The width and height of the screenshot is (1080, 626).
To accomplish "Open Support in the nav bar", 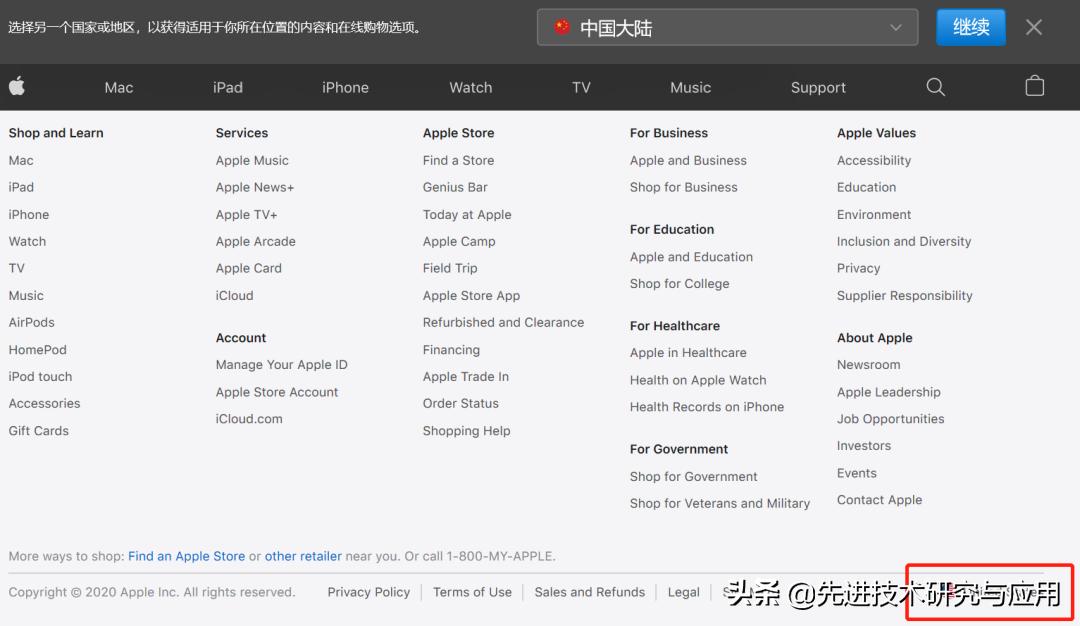I will pos(818,87).
